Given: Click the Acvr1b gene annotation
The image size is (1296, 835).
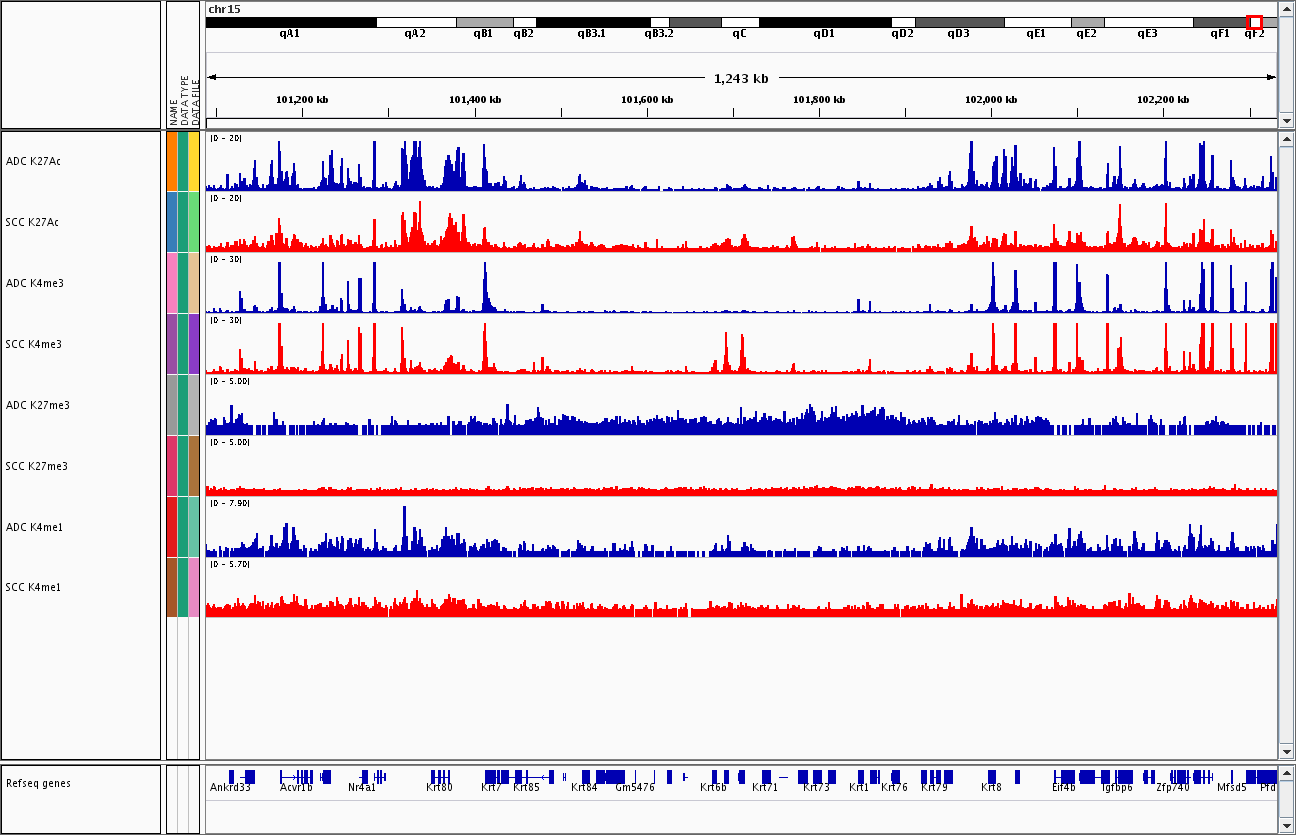Looking at the screenshot, I should (x=297, y=777).
